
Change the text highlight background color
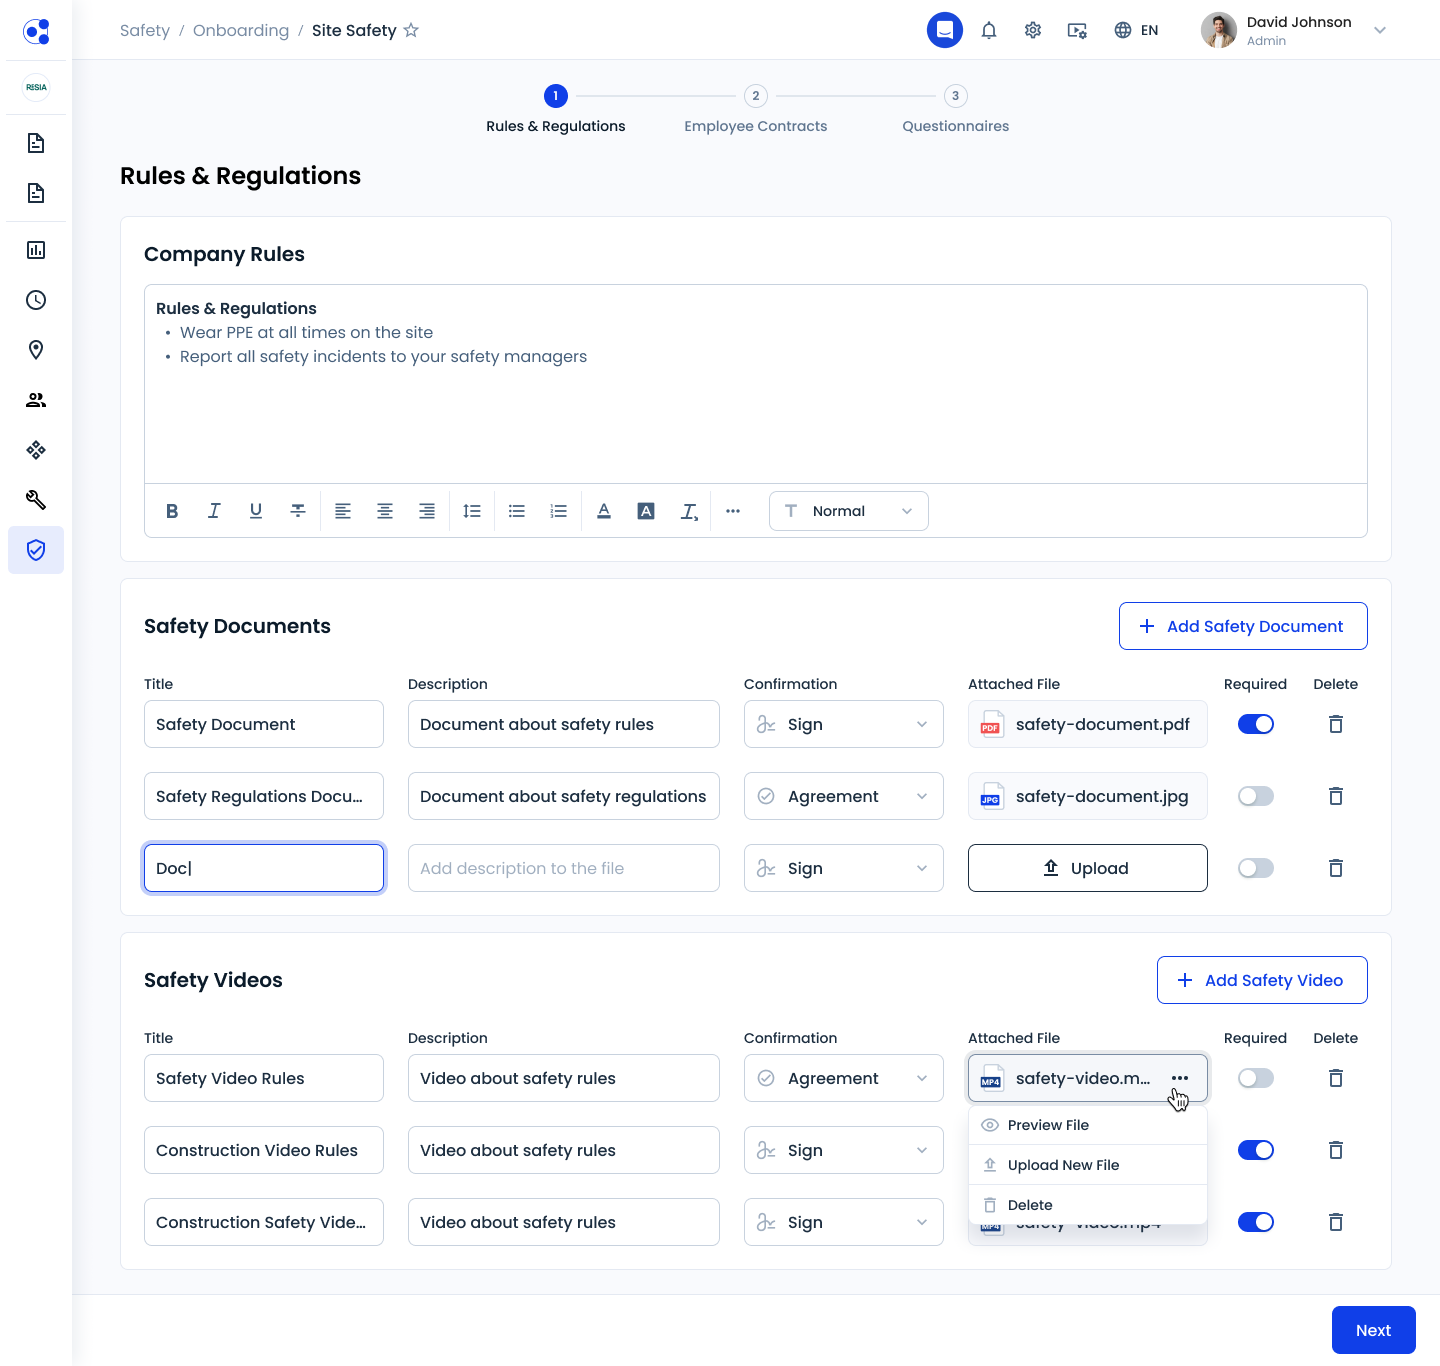646,511
